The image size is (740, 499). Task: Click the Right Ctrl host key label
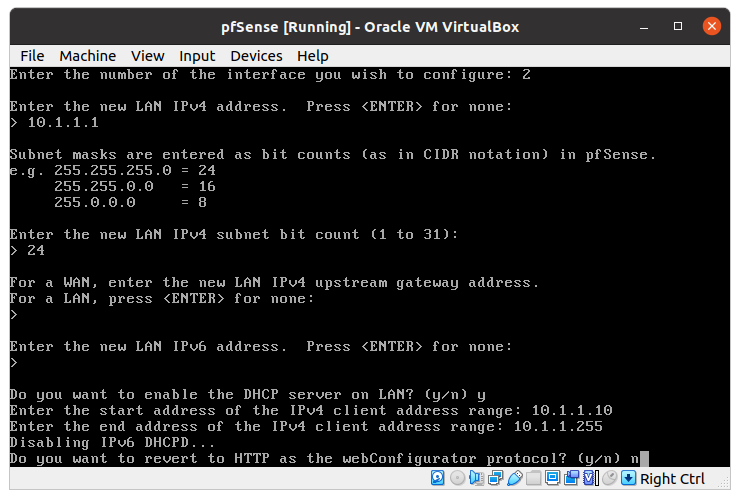(672, 479)
